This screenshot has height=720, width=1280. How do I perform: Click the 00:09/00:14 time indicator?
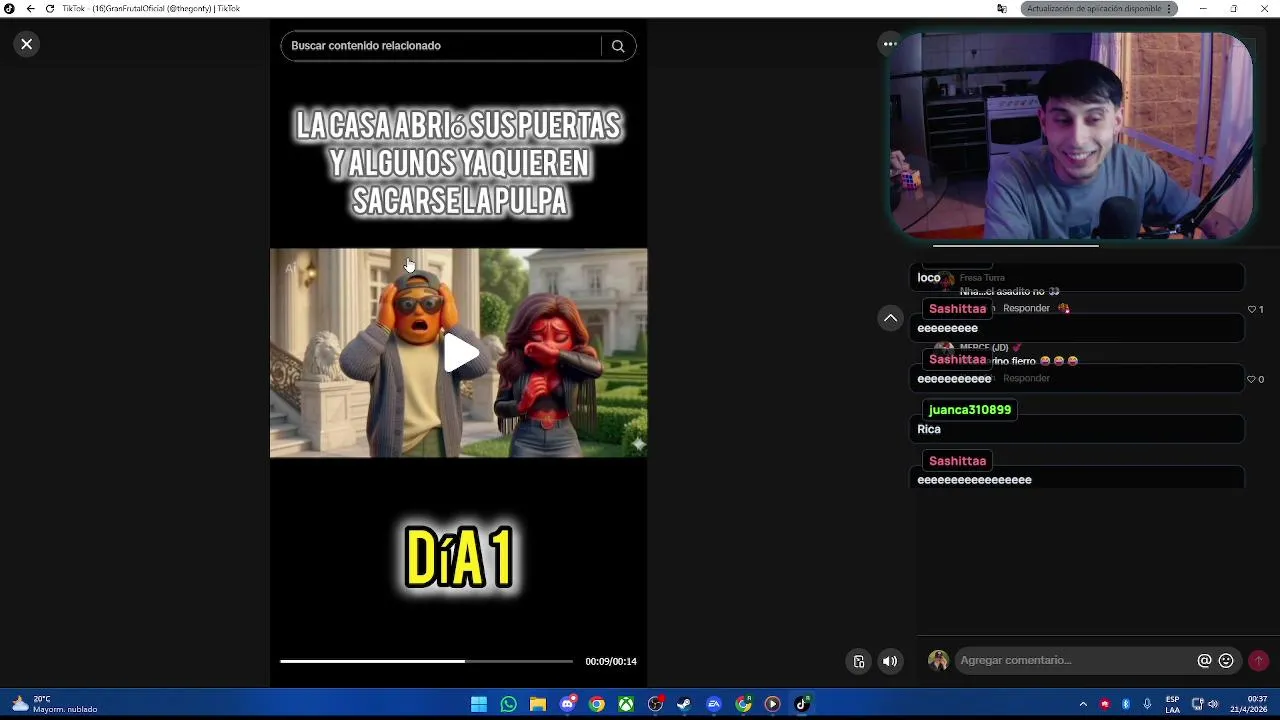click(x=611, y=661)
